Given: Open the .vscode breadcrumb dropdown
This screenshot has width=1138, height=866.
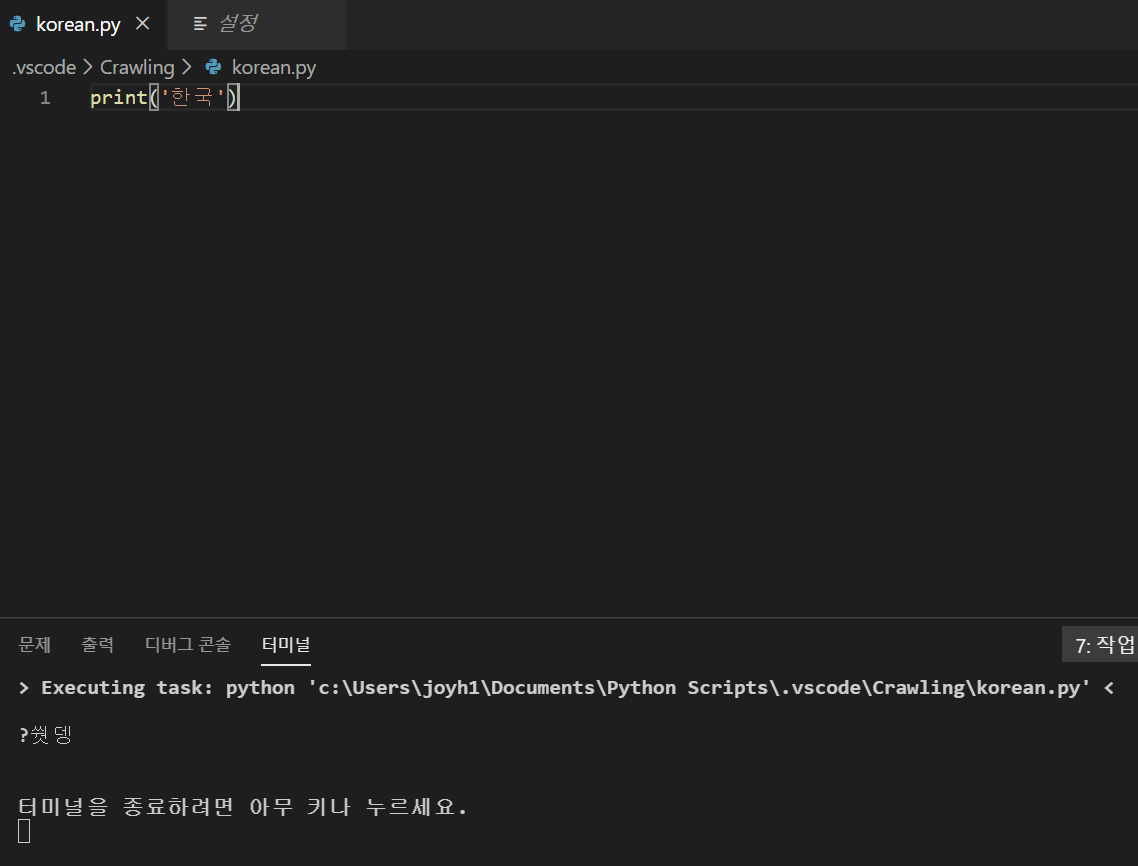Looking at the screenshot, I should tap(42, 67).
